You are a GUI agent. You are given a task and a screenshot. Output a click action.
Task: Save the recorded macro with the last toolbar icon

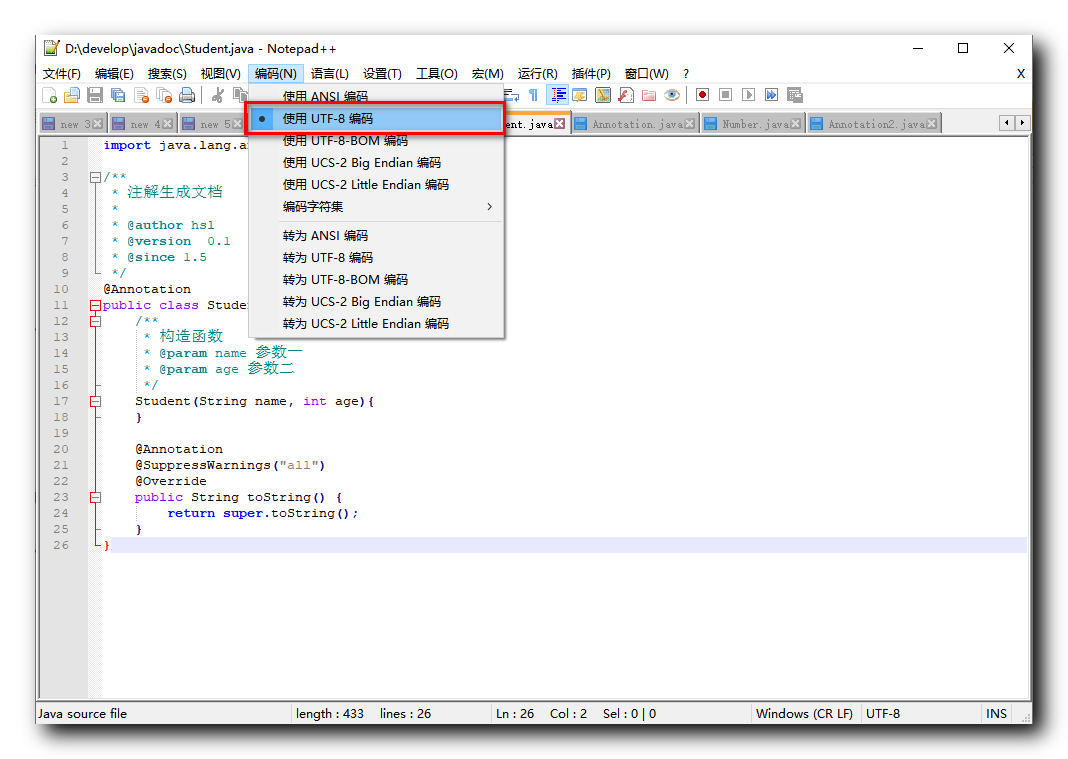(x=795, y=95)
